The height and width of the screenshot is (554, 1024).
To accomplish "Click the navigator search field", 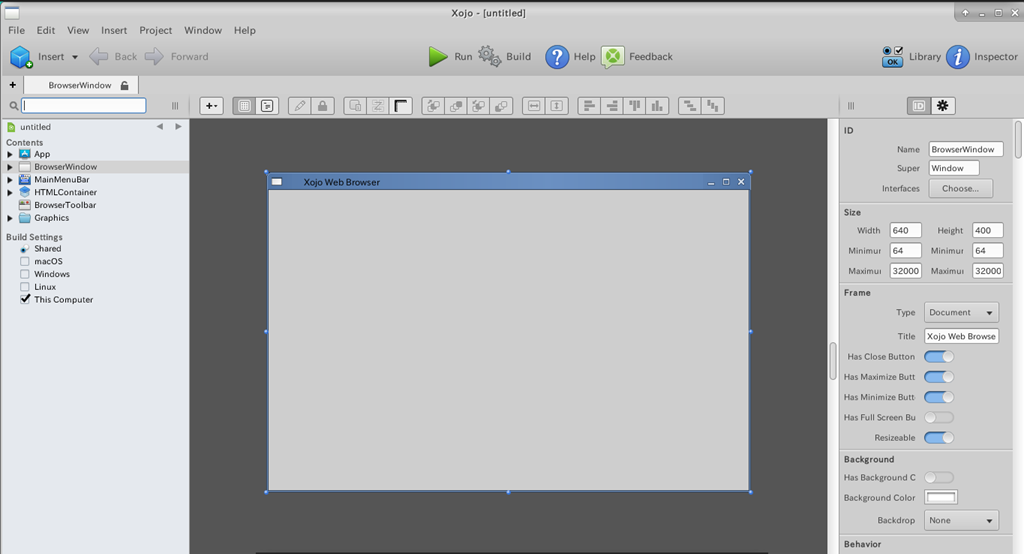I will (84, 105).
